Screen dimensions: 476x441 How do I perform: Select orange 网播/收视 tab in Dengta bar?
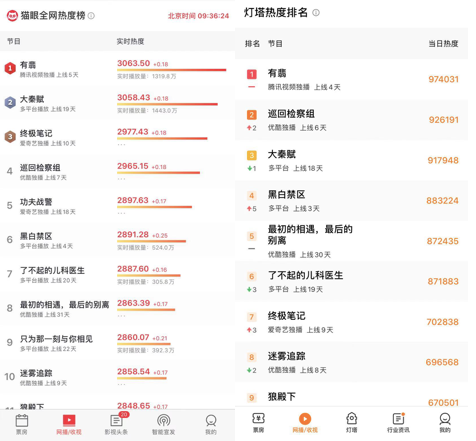305,423
